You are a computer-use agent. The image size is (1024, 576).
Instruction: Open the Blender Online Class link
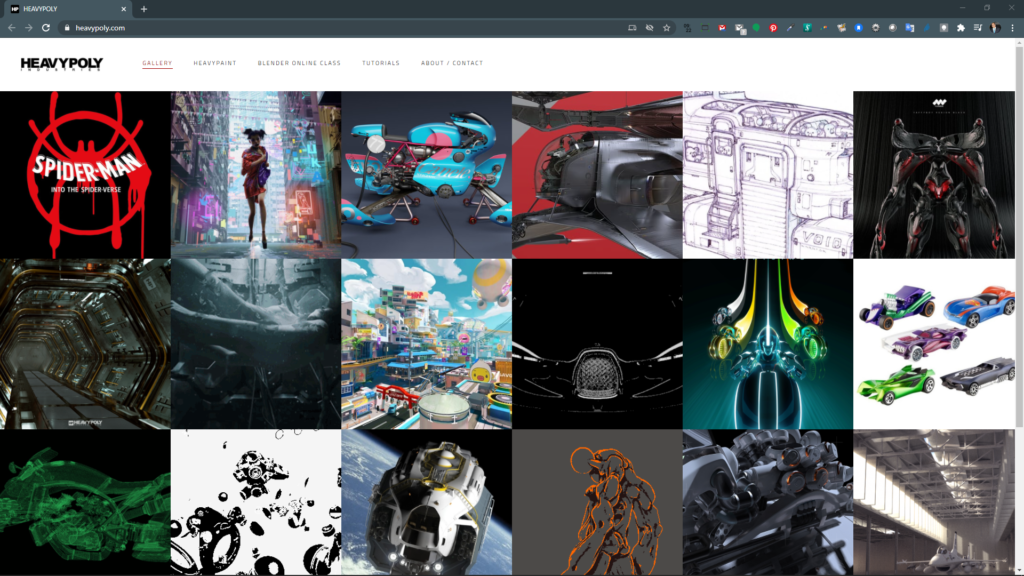tap(299, 63)
